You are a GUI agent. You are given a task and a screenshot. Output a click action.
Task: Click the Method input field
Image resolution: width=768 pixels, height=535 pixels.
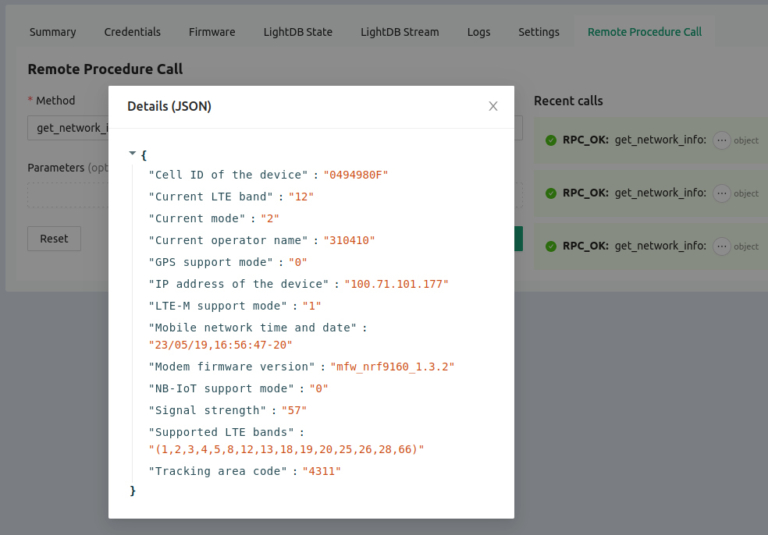[x=68, y=128]
